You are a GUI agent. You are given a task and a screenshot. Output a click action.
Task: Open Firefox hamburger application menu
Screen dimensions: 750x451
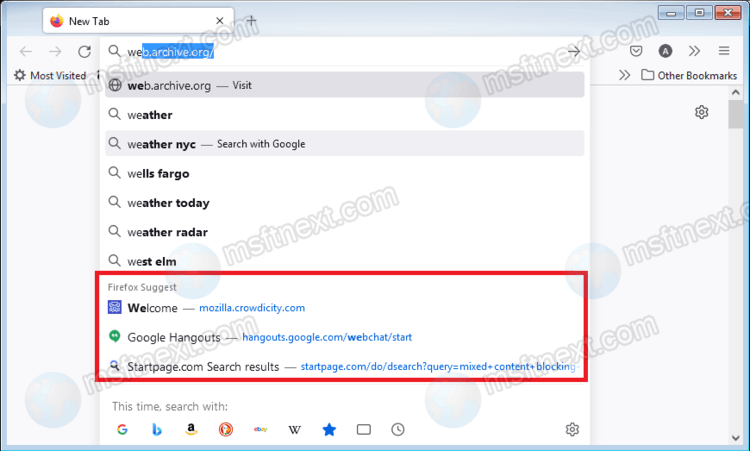coord(724,51)
